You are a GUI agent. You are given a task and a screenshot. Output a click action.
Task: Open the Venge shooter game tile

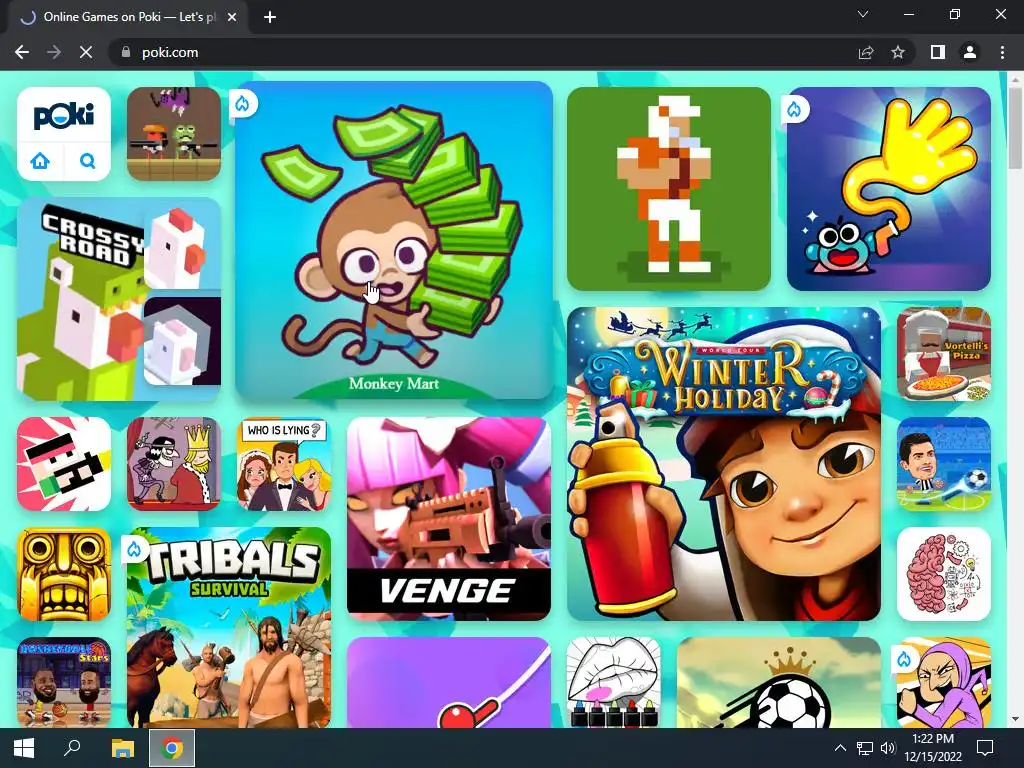449,519
